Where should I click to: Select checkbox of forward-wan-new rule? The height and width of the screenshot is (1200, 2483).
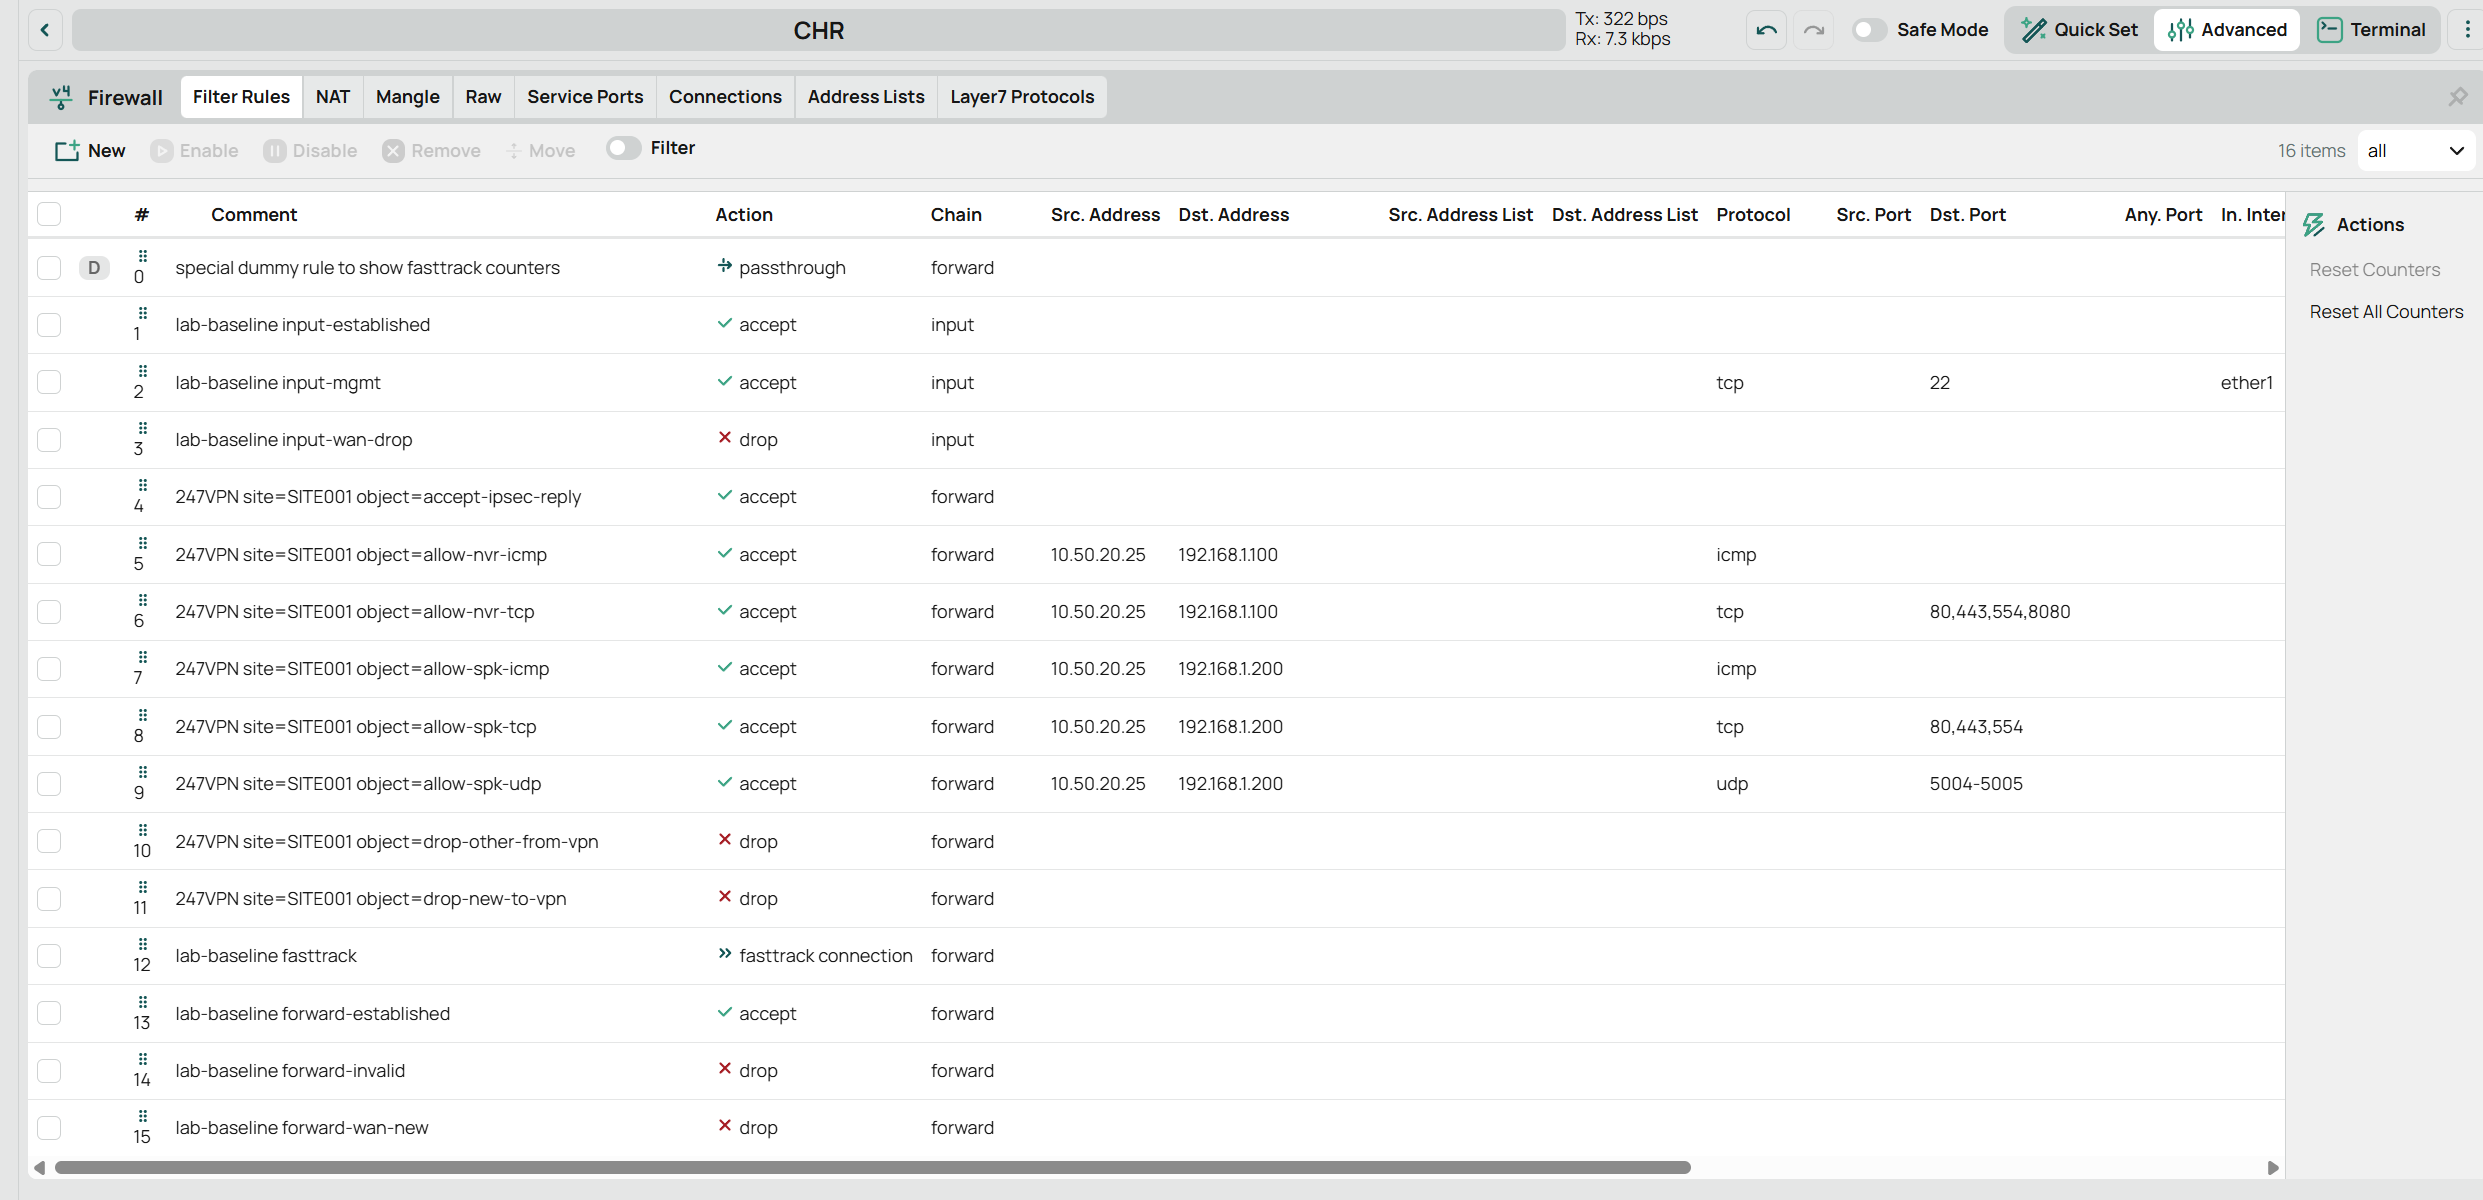(49, 1128)
